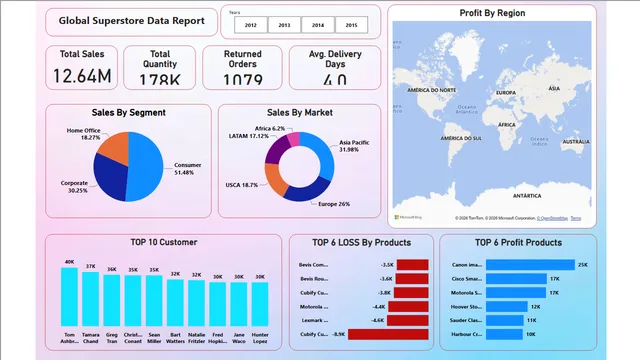Viewport: 640px width, 360px height.
Task: Click Oceano Atlântico label on map
Action: pyautogui.click(x=467, y=109)
